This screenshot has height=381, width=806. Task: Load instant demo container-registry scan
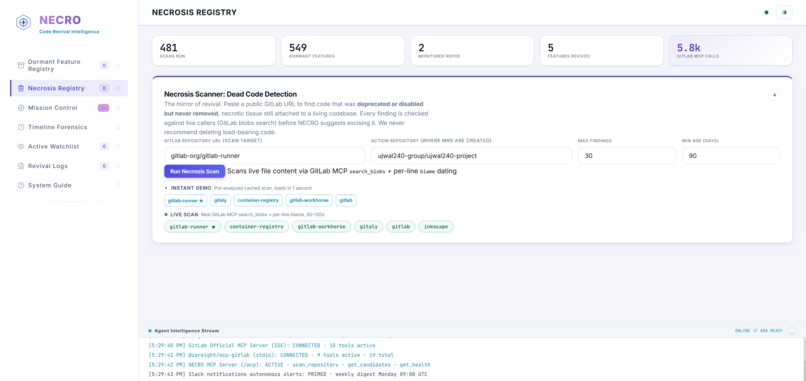pyautogui.click(x=258, y=201)
